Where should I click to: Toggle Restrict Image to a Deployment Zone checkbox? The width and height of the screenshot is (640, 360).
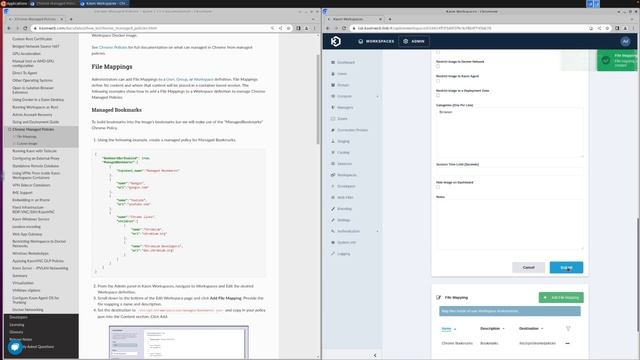coord(438,95)
